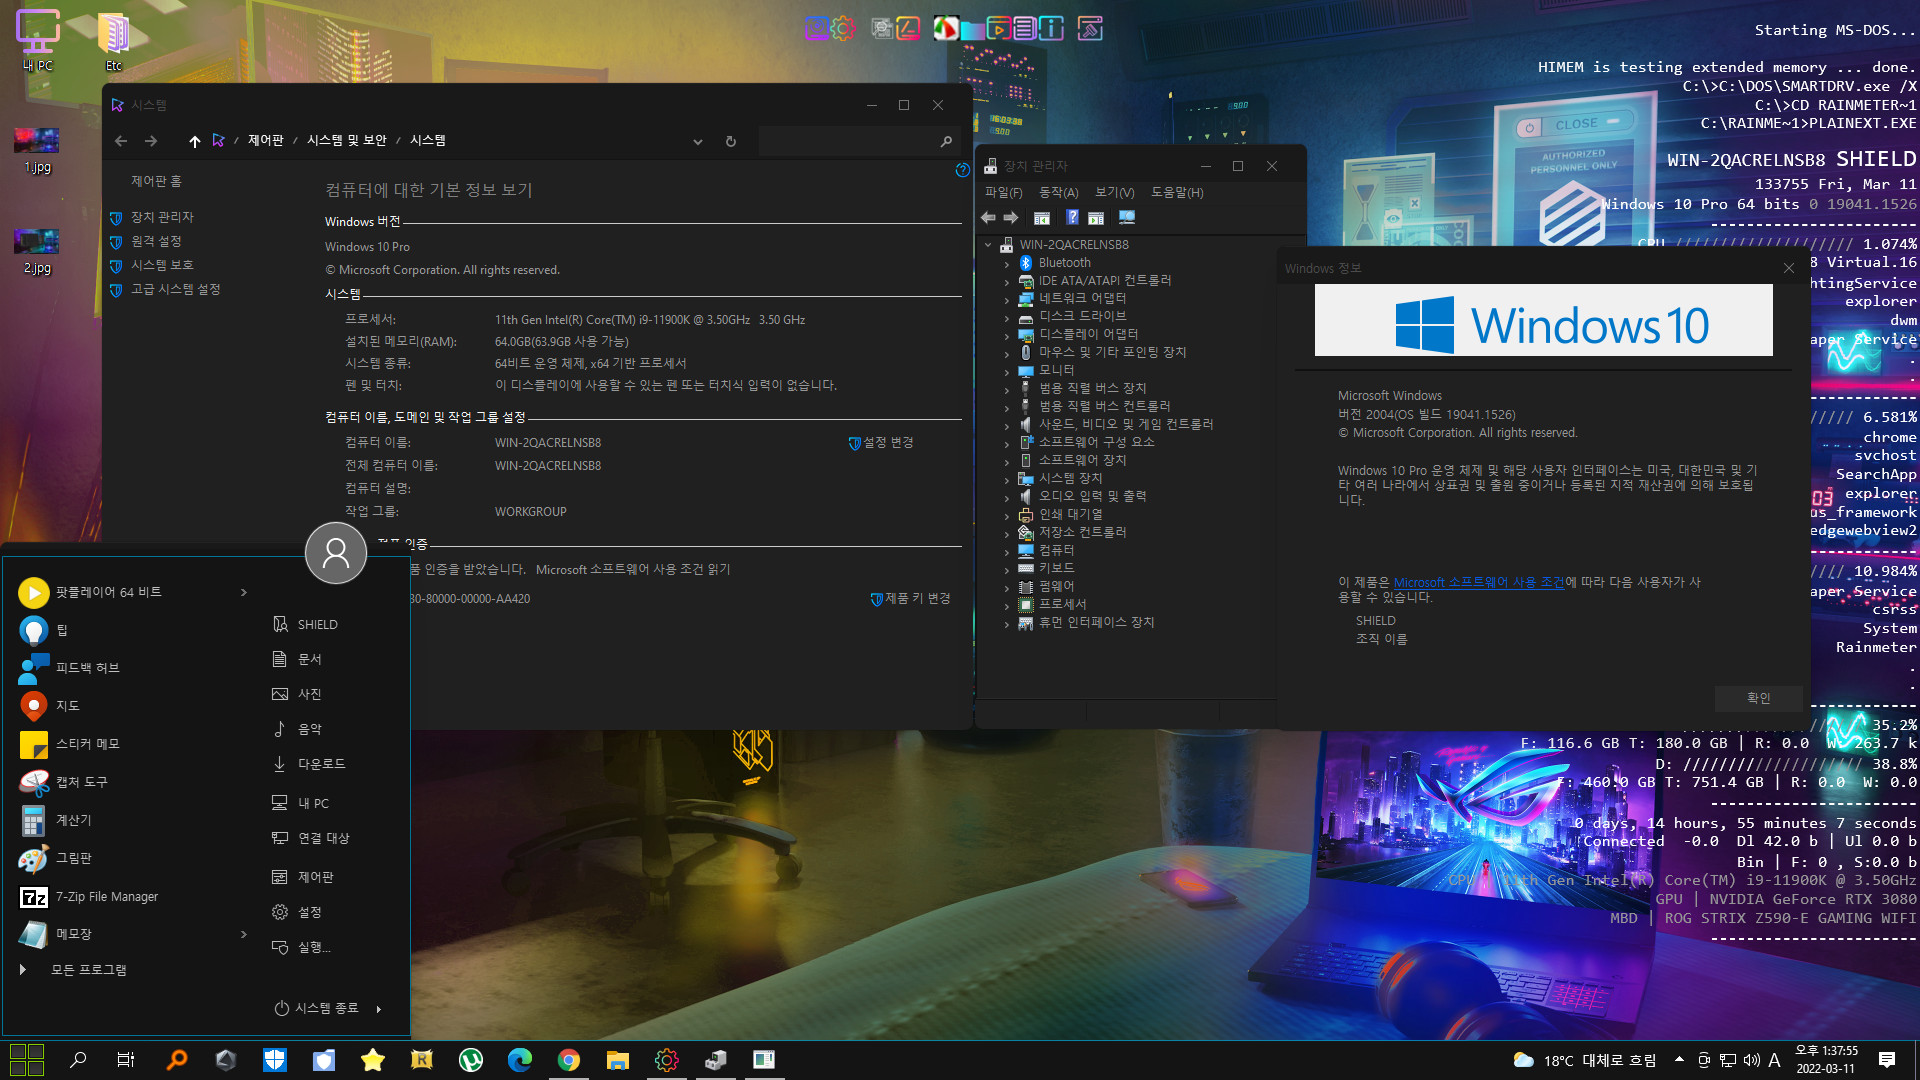
Task: Open Google Chrome from the taskbar
Action: [569, 1060]
